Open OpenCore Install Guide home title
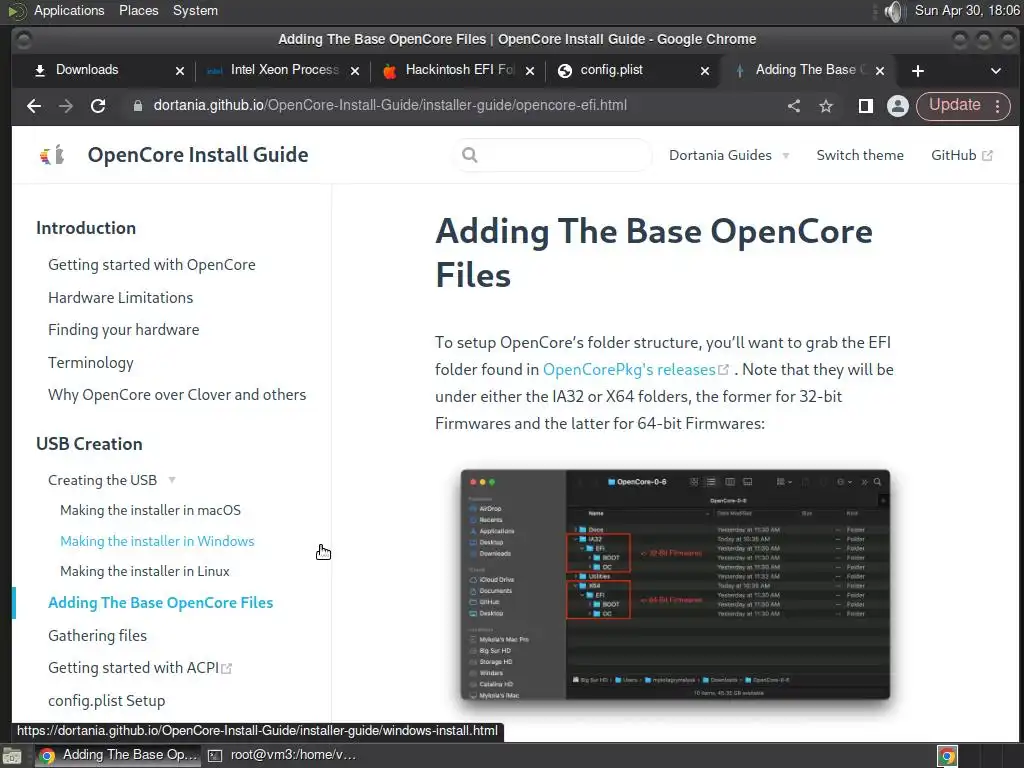1024x768 pixels. tap(198, 155)
